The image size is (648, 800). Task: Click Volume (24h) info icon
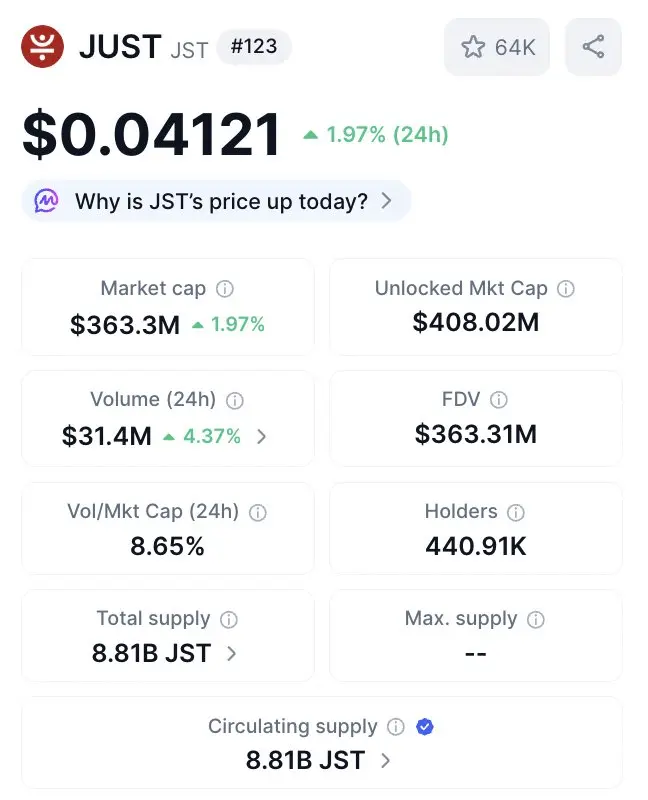[235, 401]
